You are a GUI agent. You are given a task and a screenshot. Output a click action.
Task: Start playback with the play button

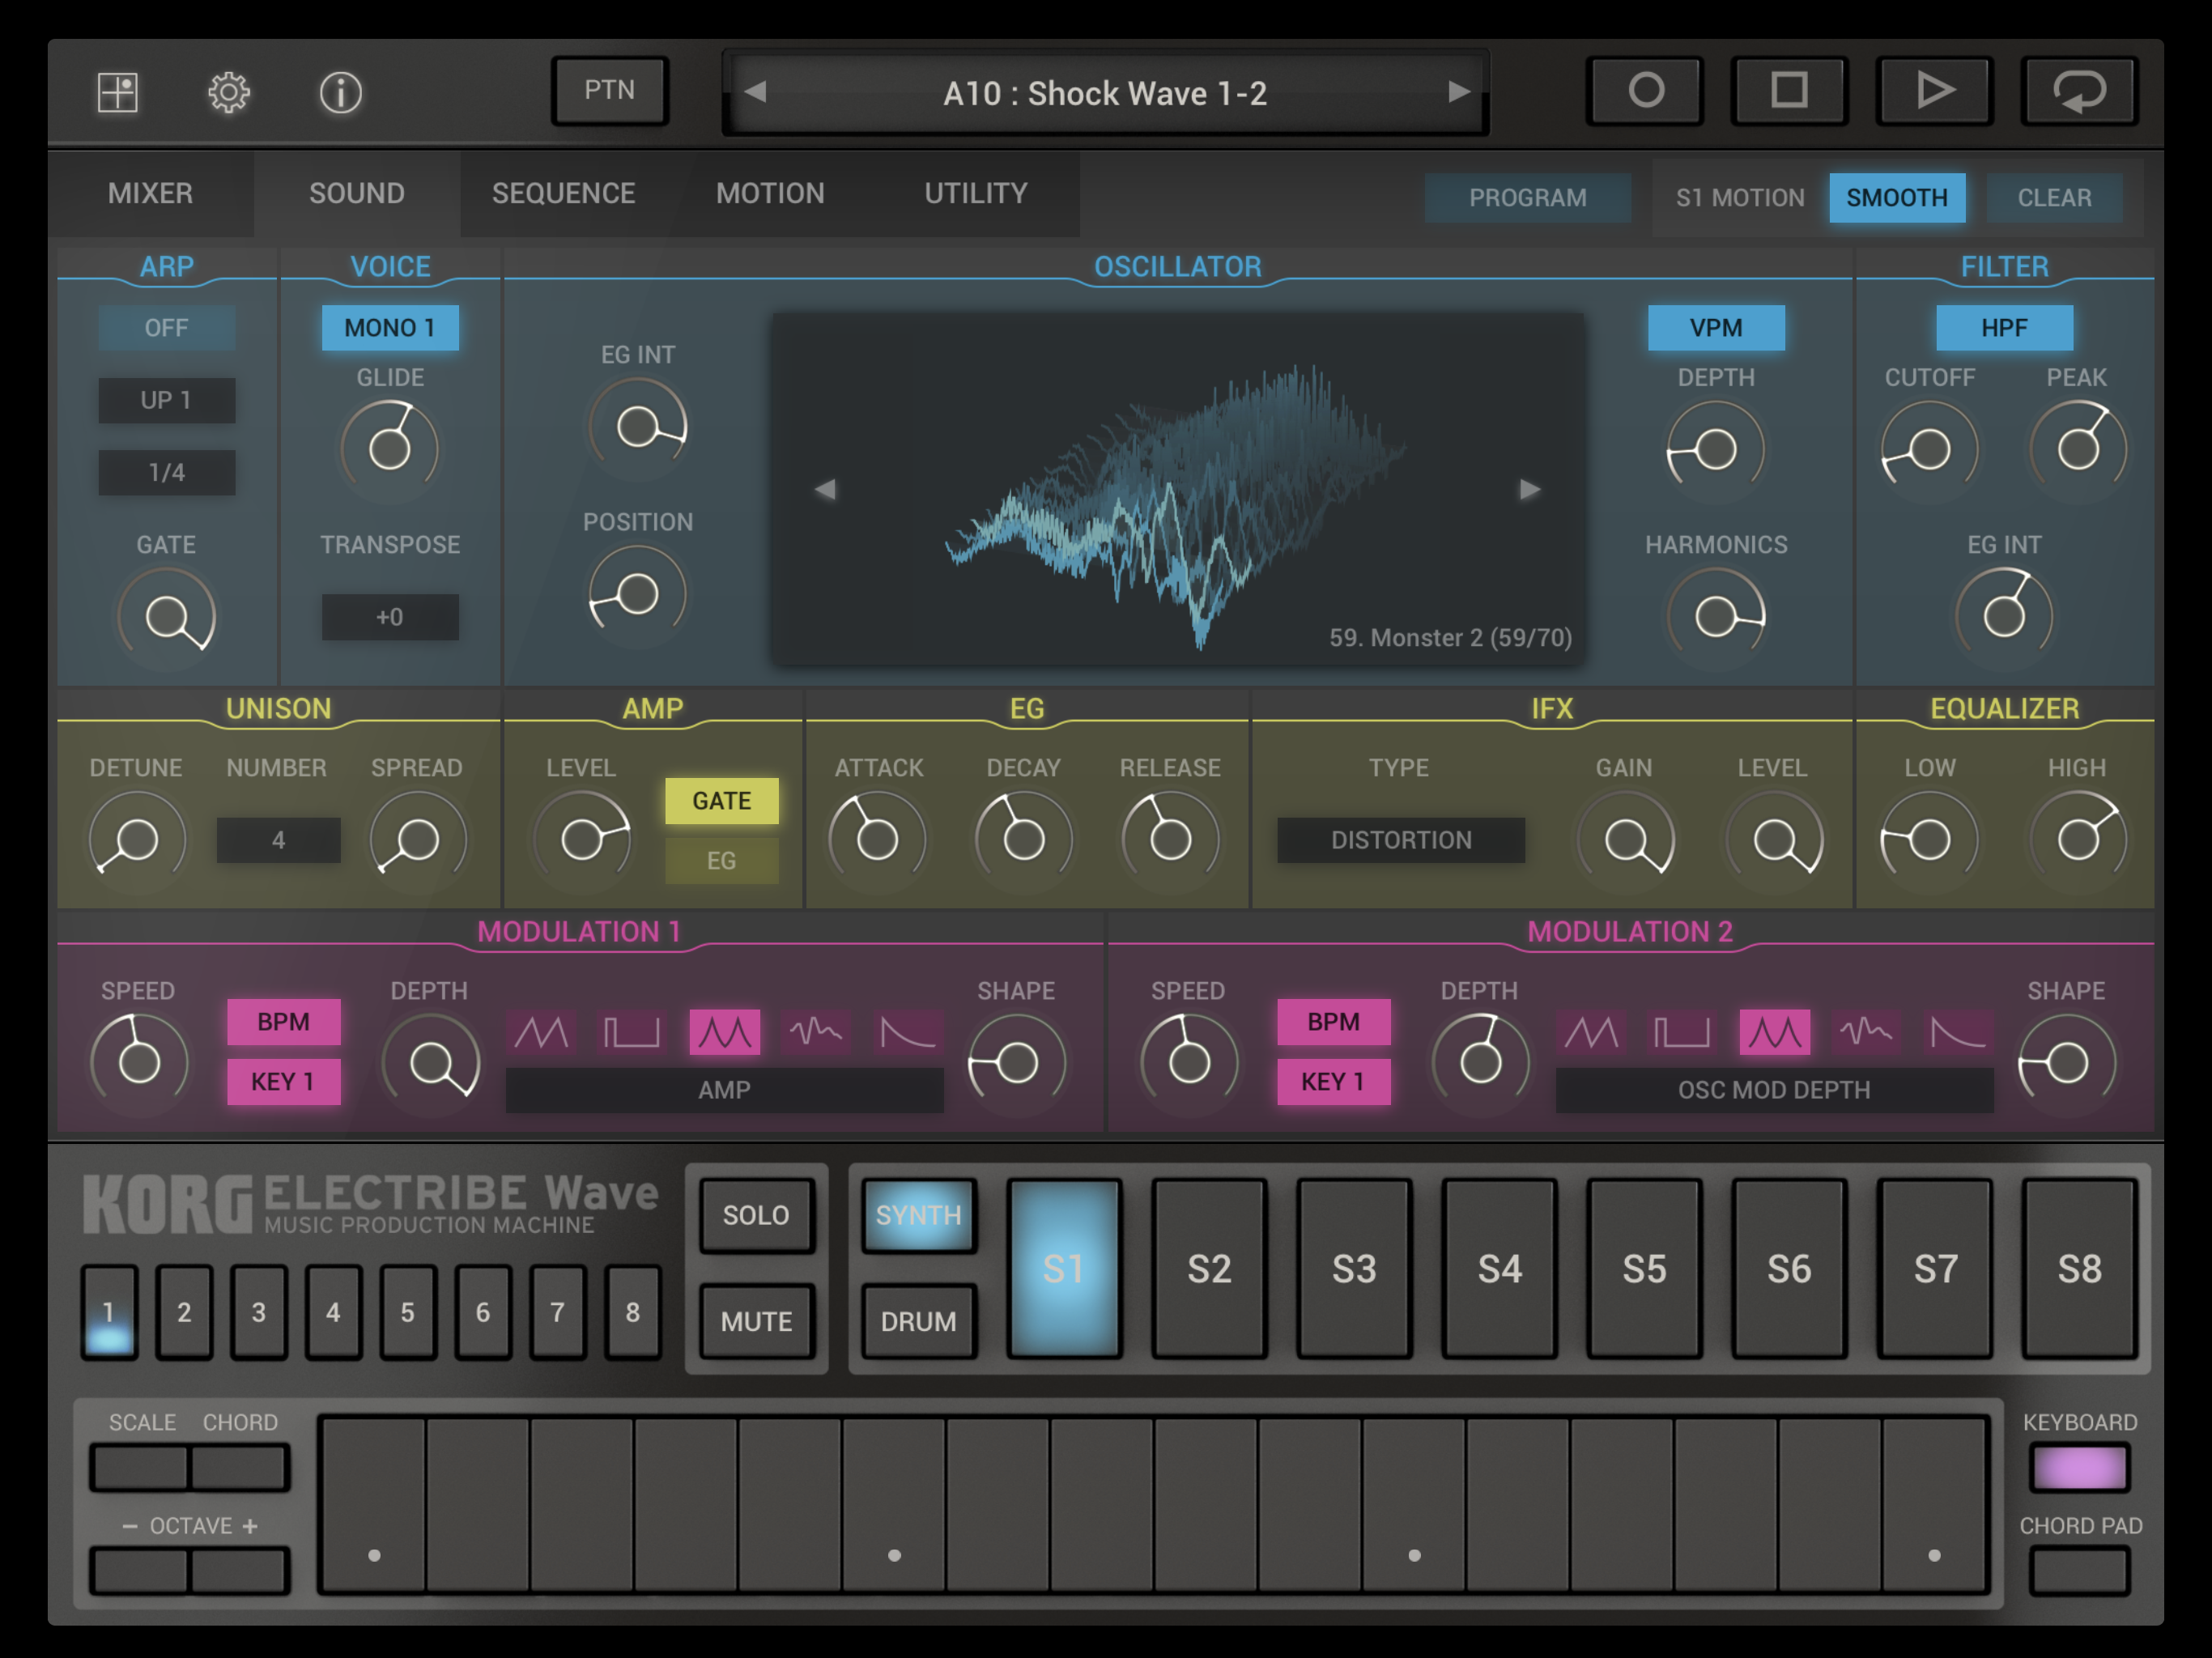click(1934, 91)
